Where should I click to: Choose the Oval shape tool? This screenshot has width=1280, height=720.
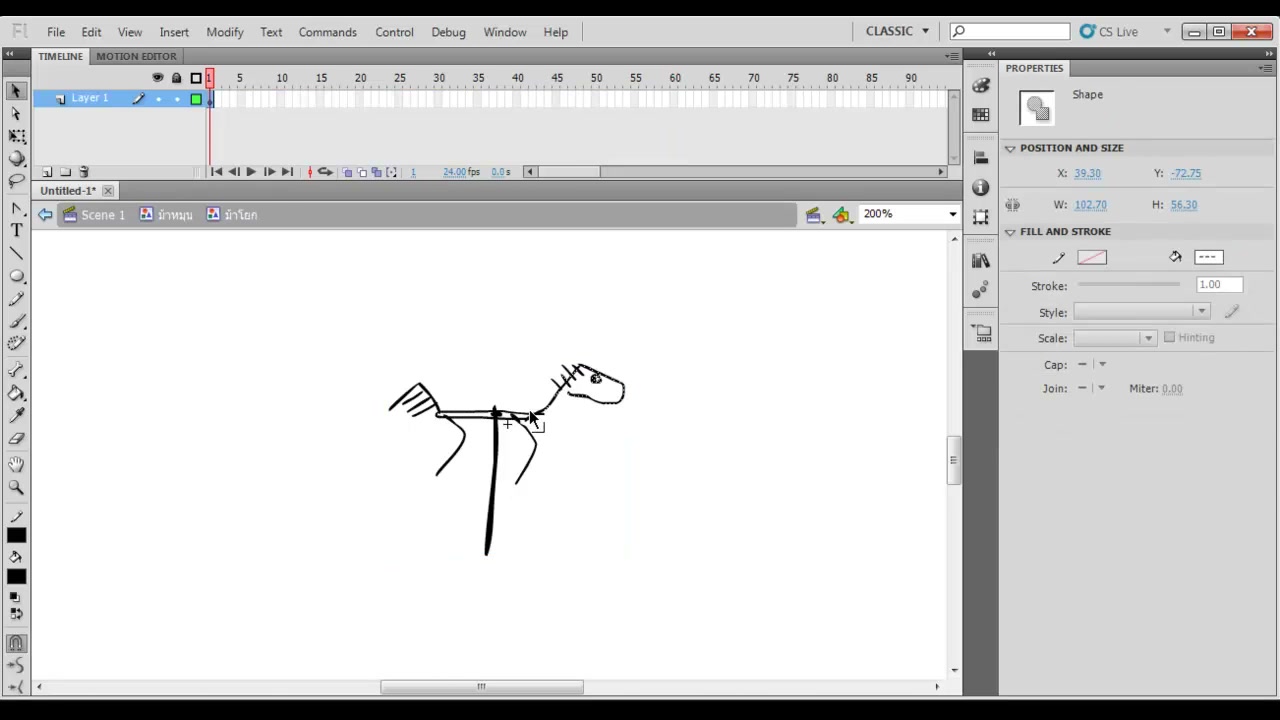coord(16,276)
